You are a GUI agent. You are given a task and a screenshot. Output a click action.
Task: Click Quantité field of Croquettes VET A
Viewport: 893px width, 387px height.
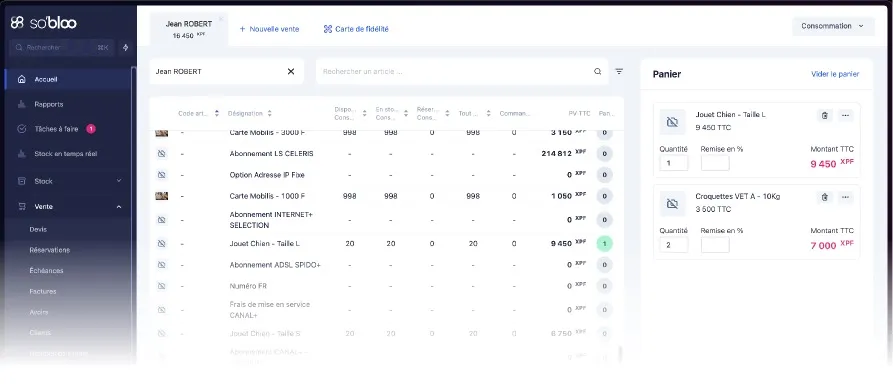click(x=674, y=245)
